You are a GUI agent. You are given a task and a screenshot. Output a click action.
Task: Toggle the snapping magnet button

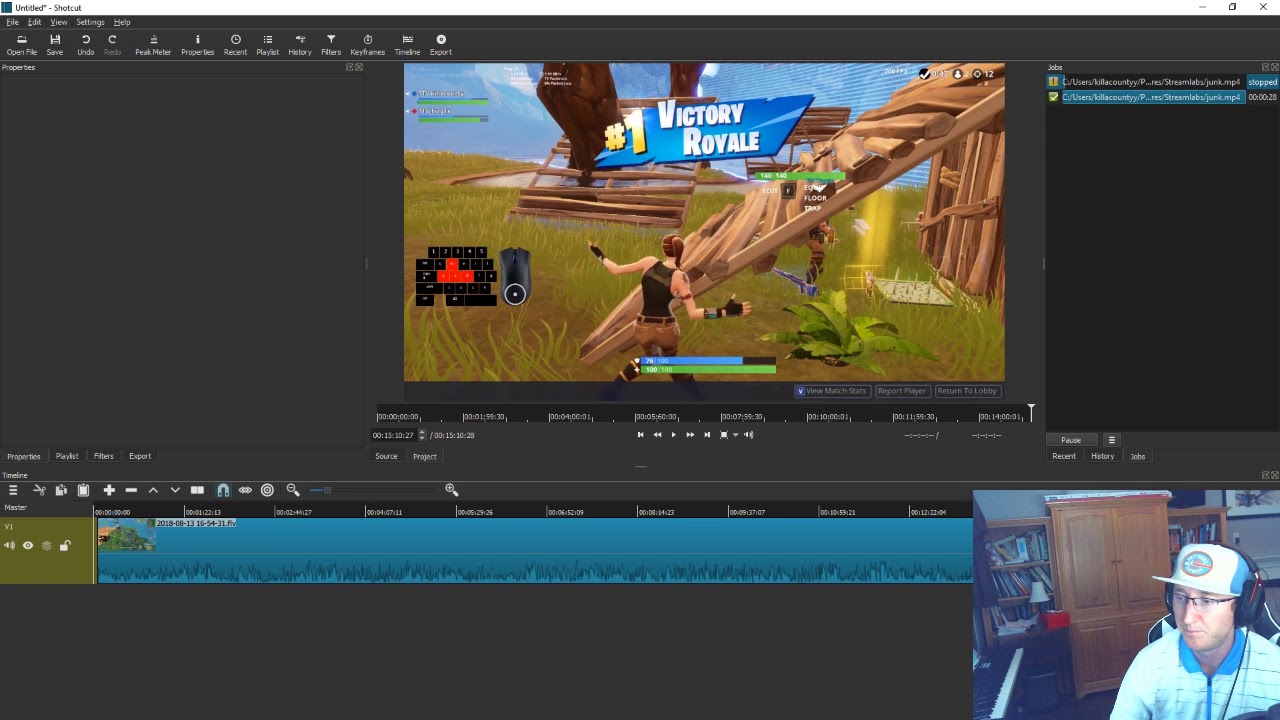coord(223,490)
